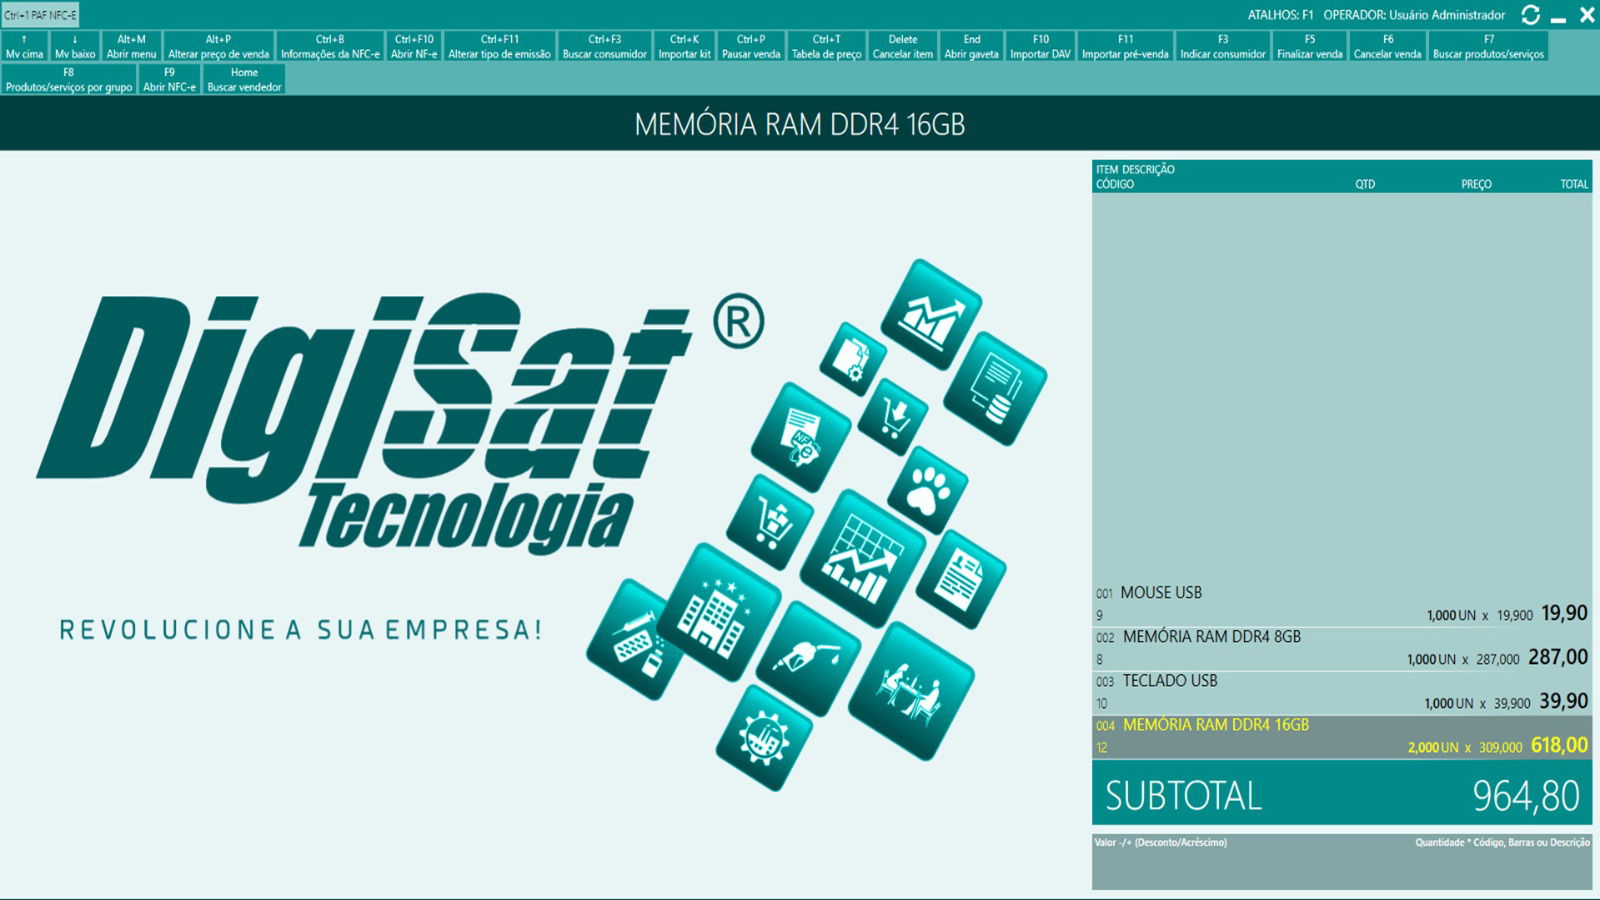Click Finalizar venda button

1309,47
